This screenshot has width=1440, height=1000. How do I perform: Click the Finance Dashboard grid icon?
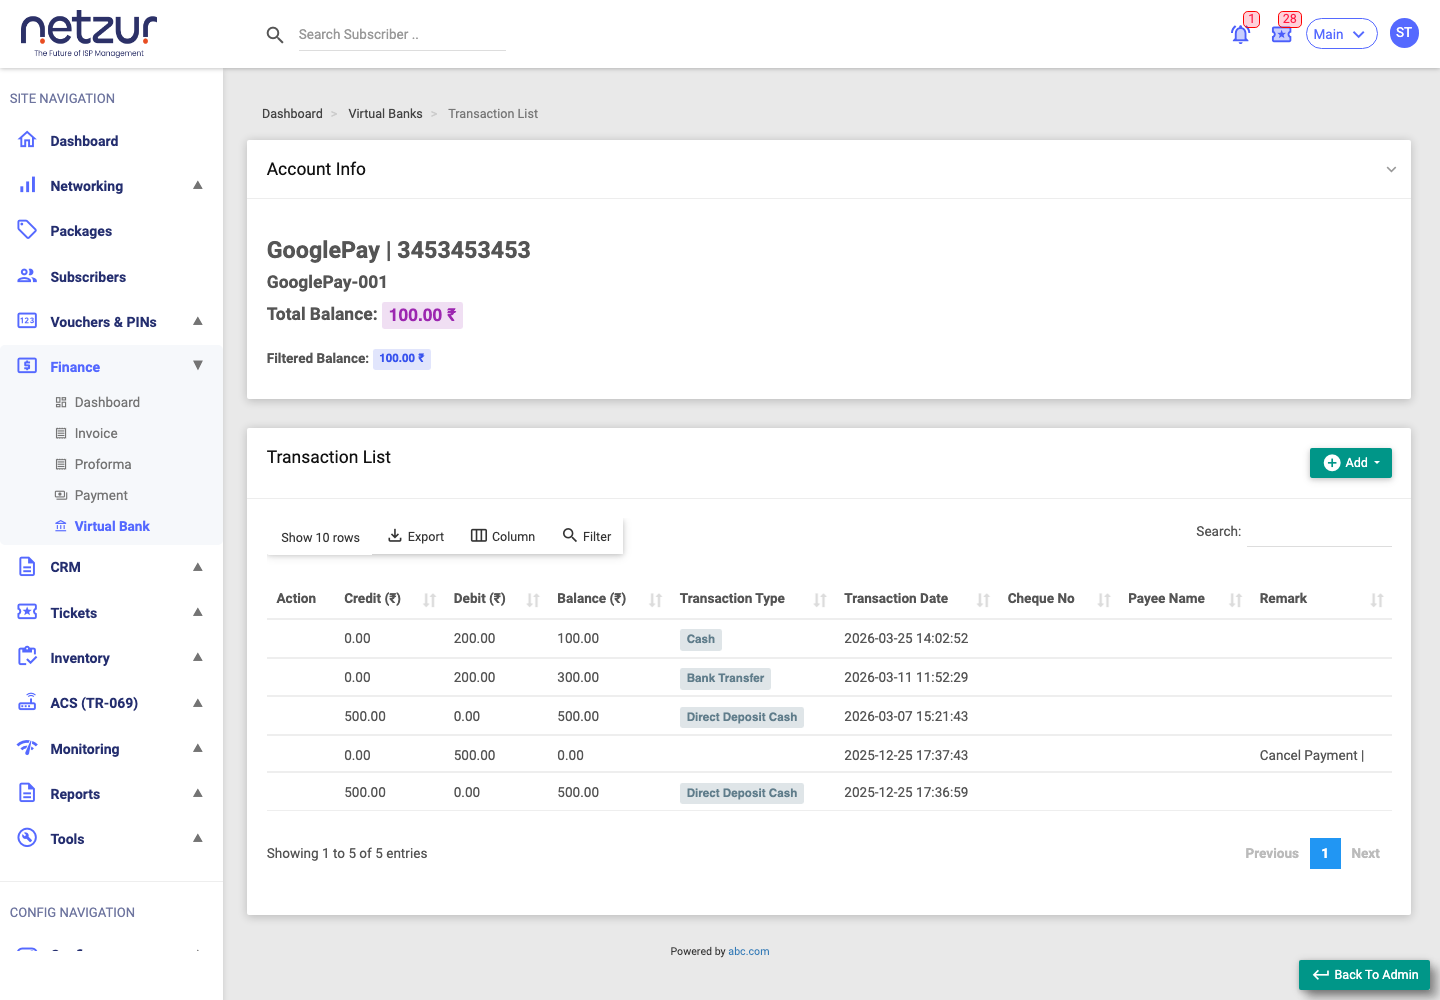tap(61, 402)
